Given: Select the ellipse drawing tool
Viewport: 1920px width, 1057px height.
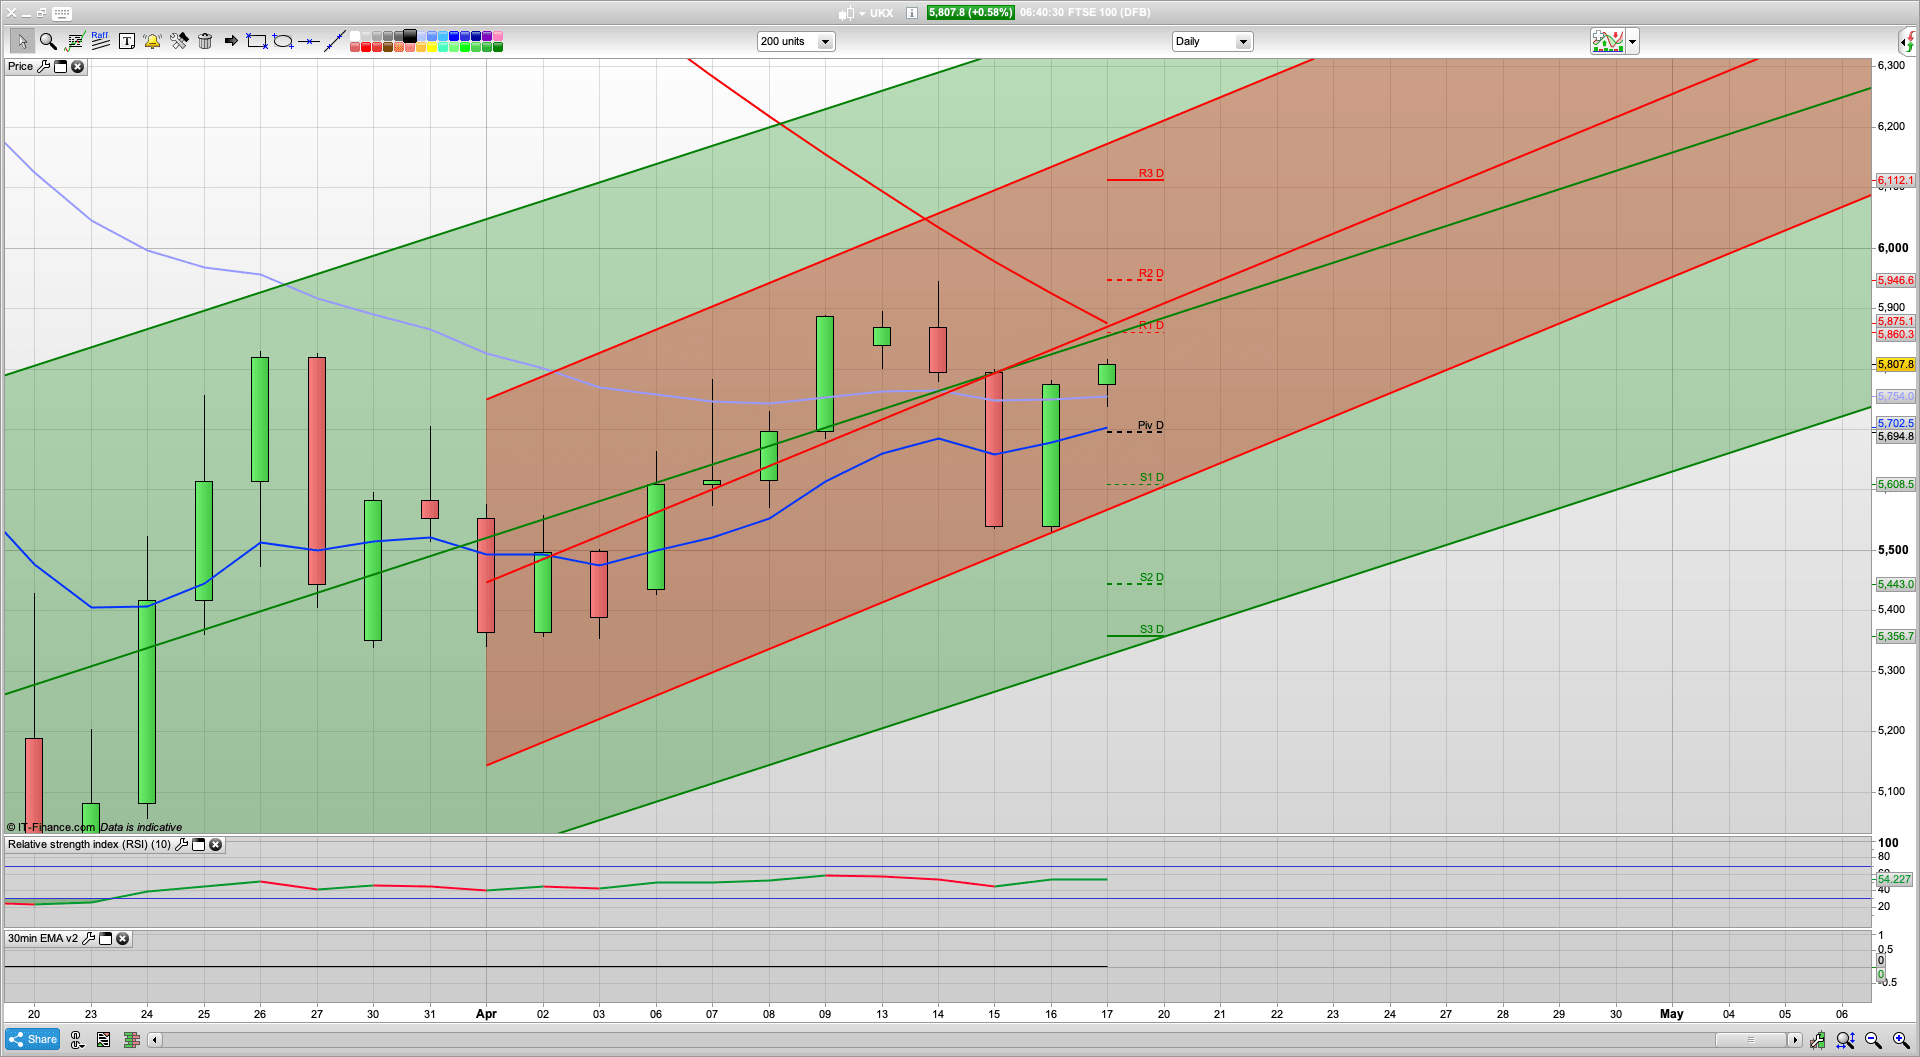Looking at the screenshot, I should tap(283, 41).
